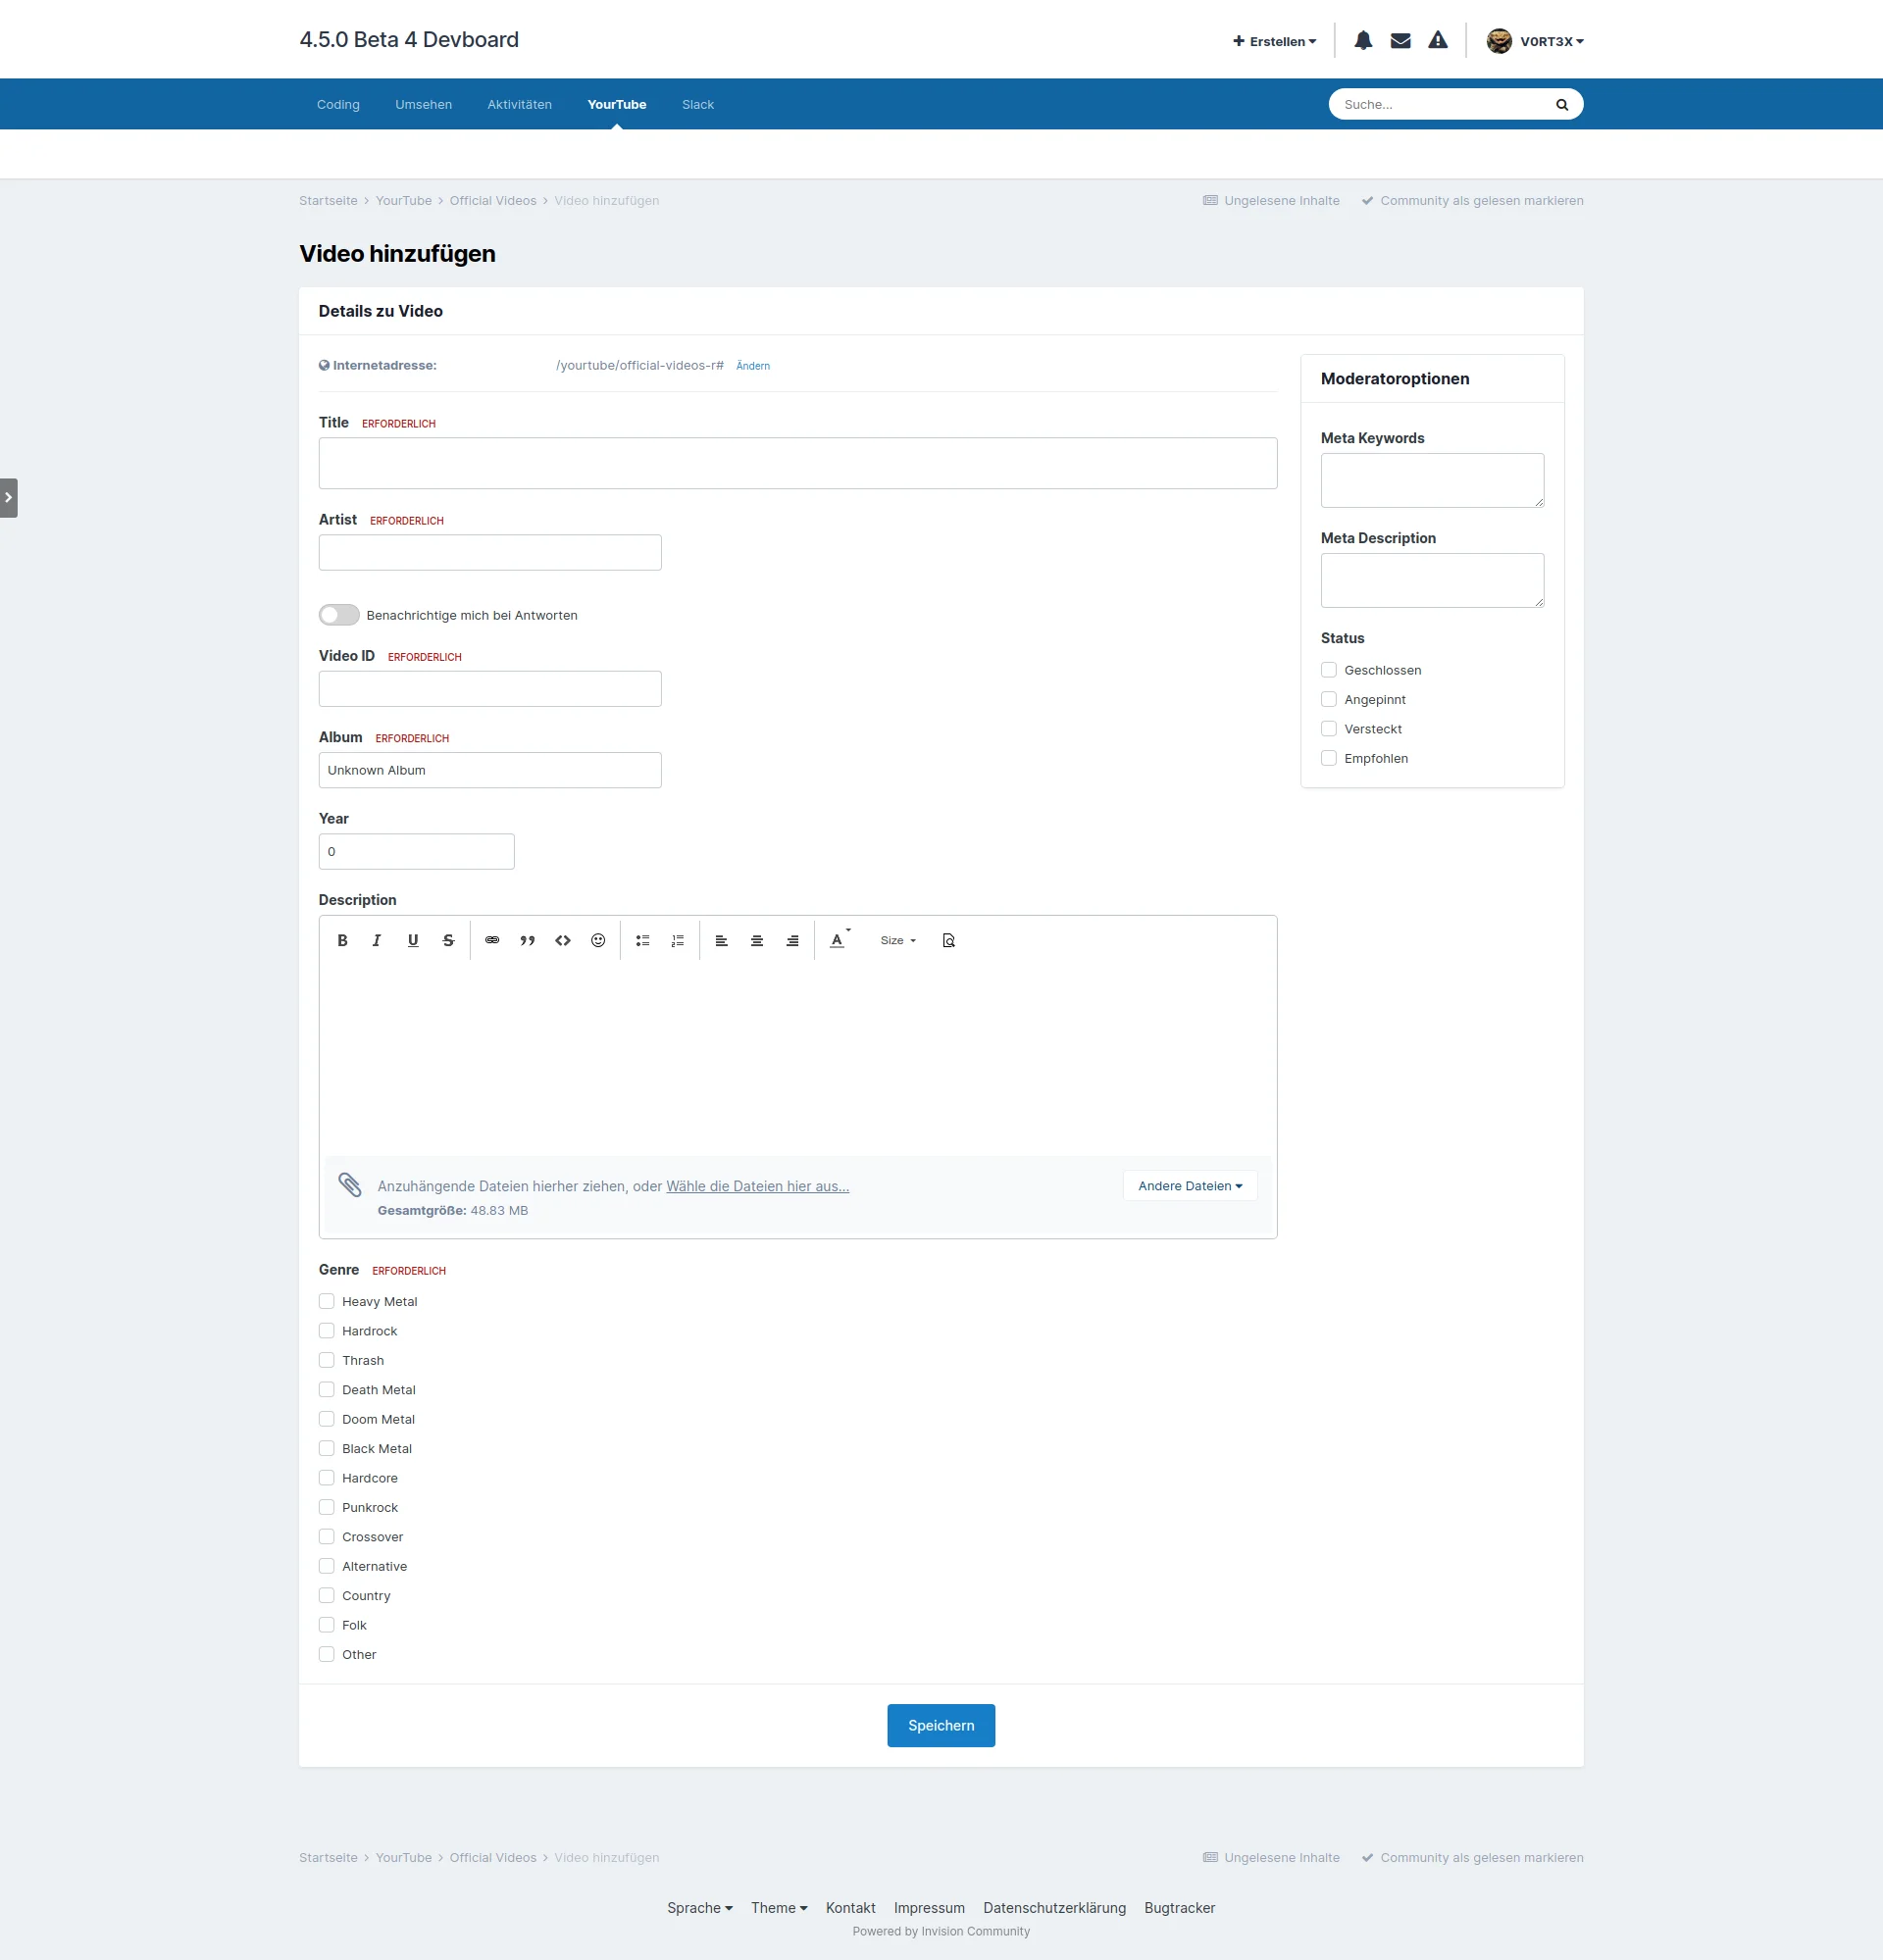Open the Size dropdown in the editor

(x=898, y=940)
